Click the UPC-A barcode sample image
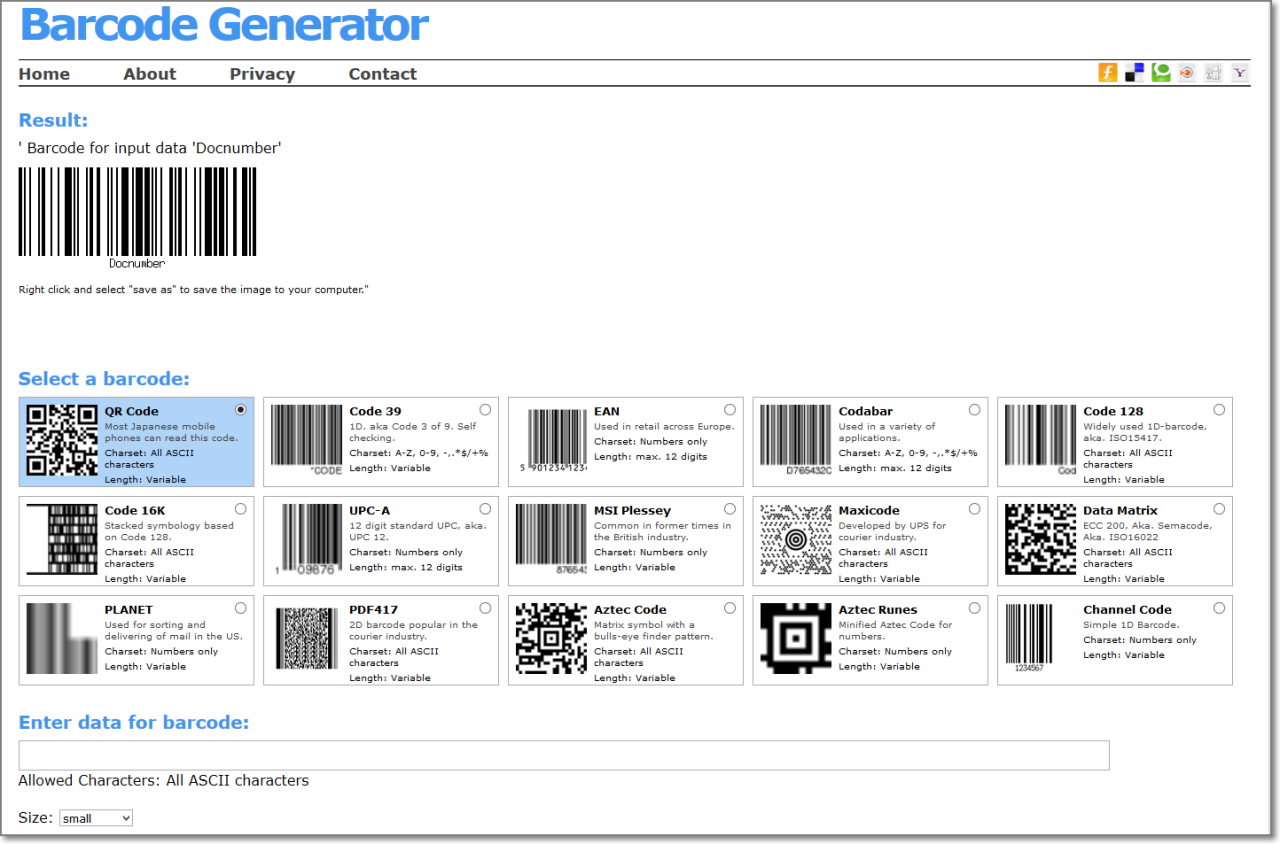The width and height of the screenshot is (1280, 844). tap(306, 539)
